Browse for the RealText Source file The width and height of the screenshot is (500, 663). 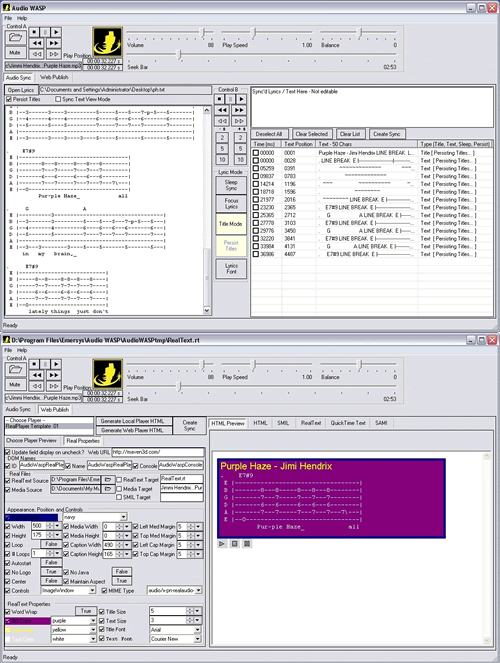point(108,479)
